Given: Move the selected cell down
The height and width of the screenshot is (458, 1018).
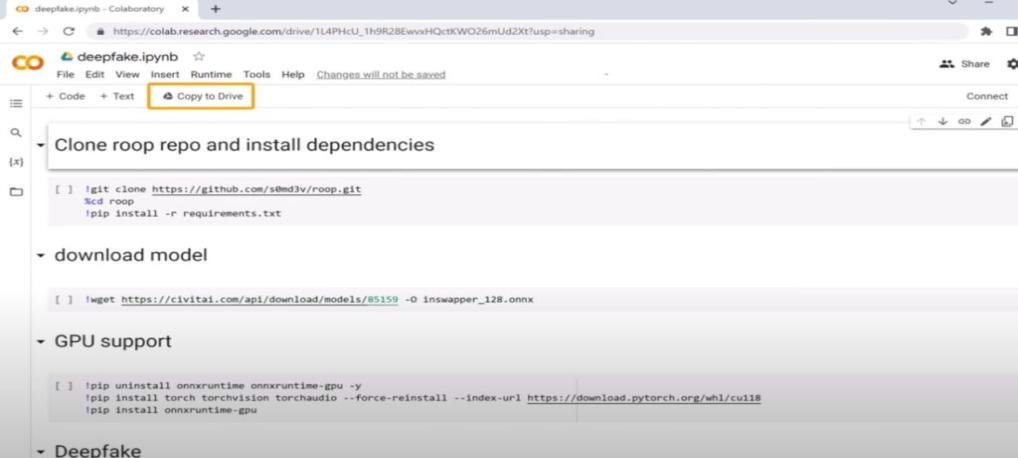Looking at the screenshot, I should coord(943,121).
